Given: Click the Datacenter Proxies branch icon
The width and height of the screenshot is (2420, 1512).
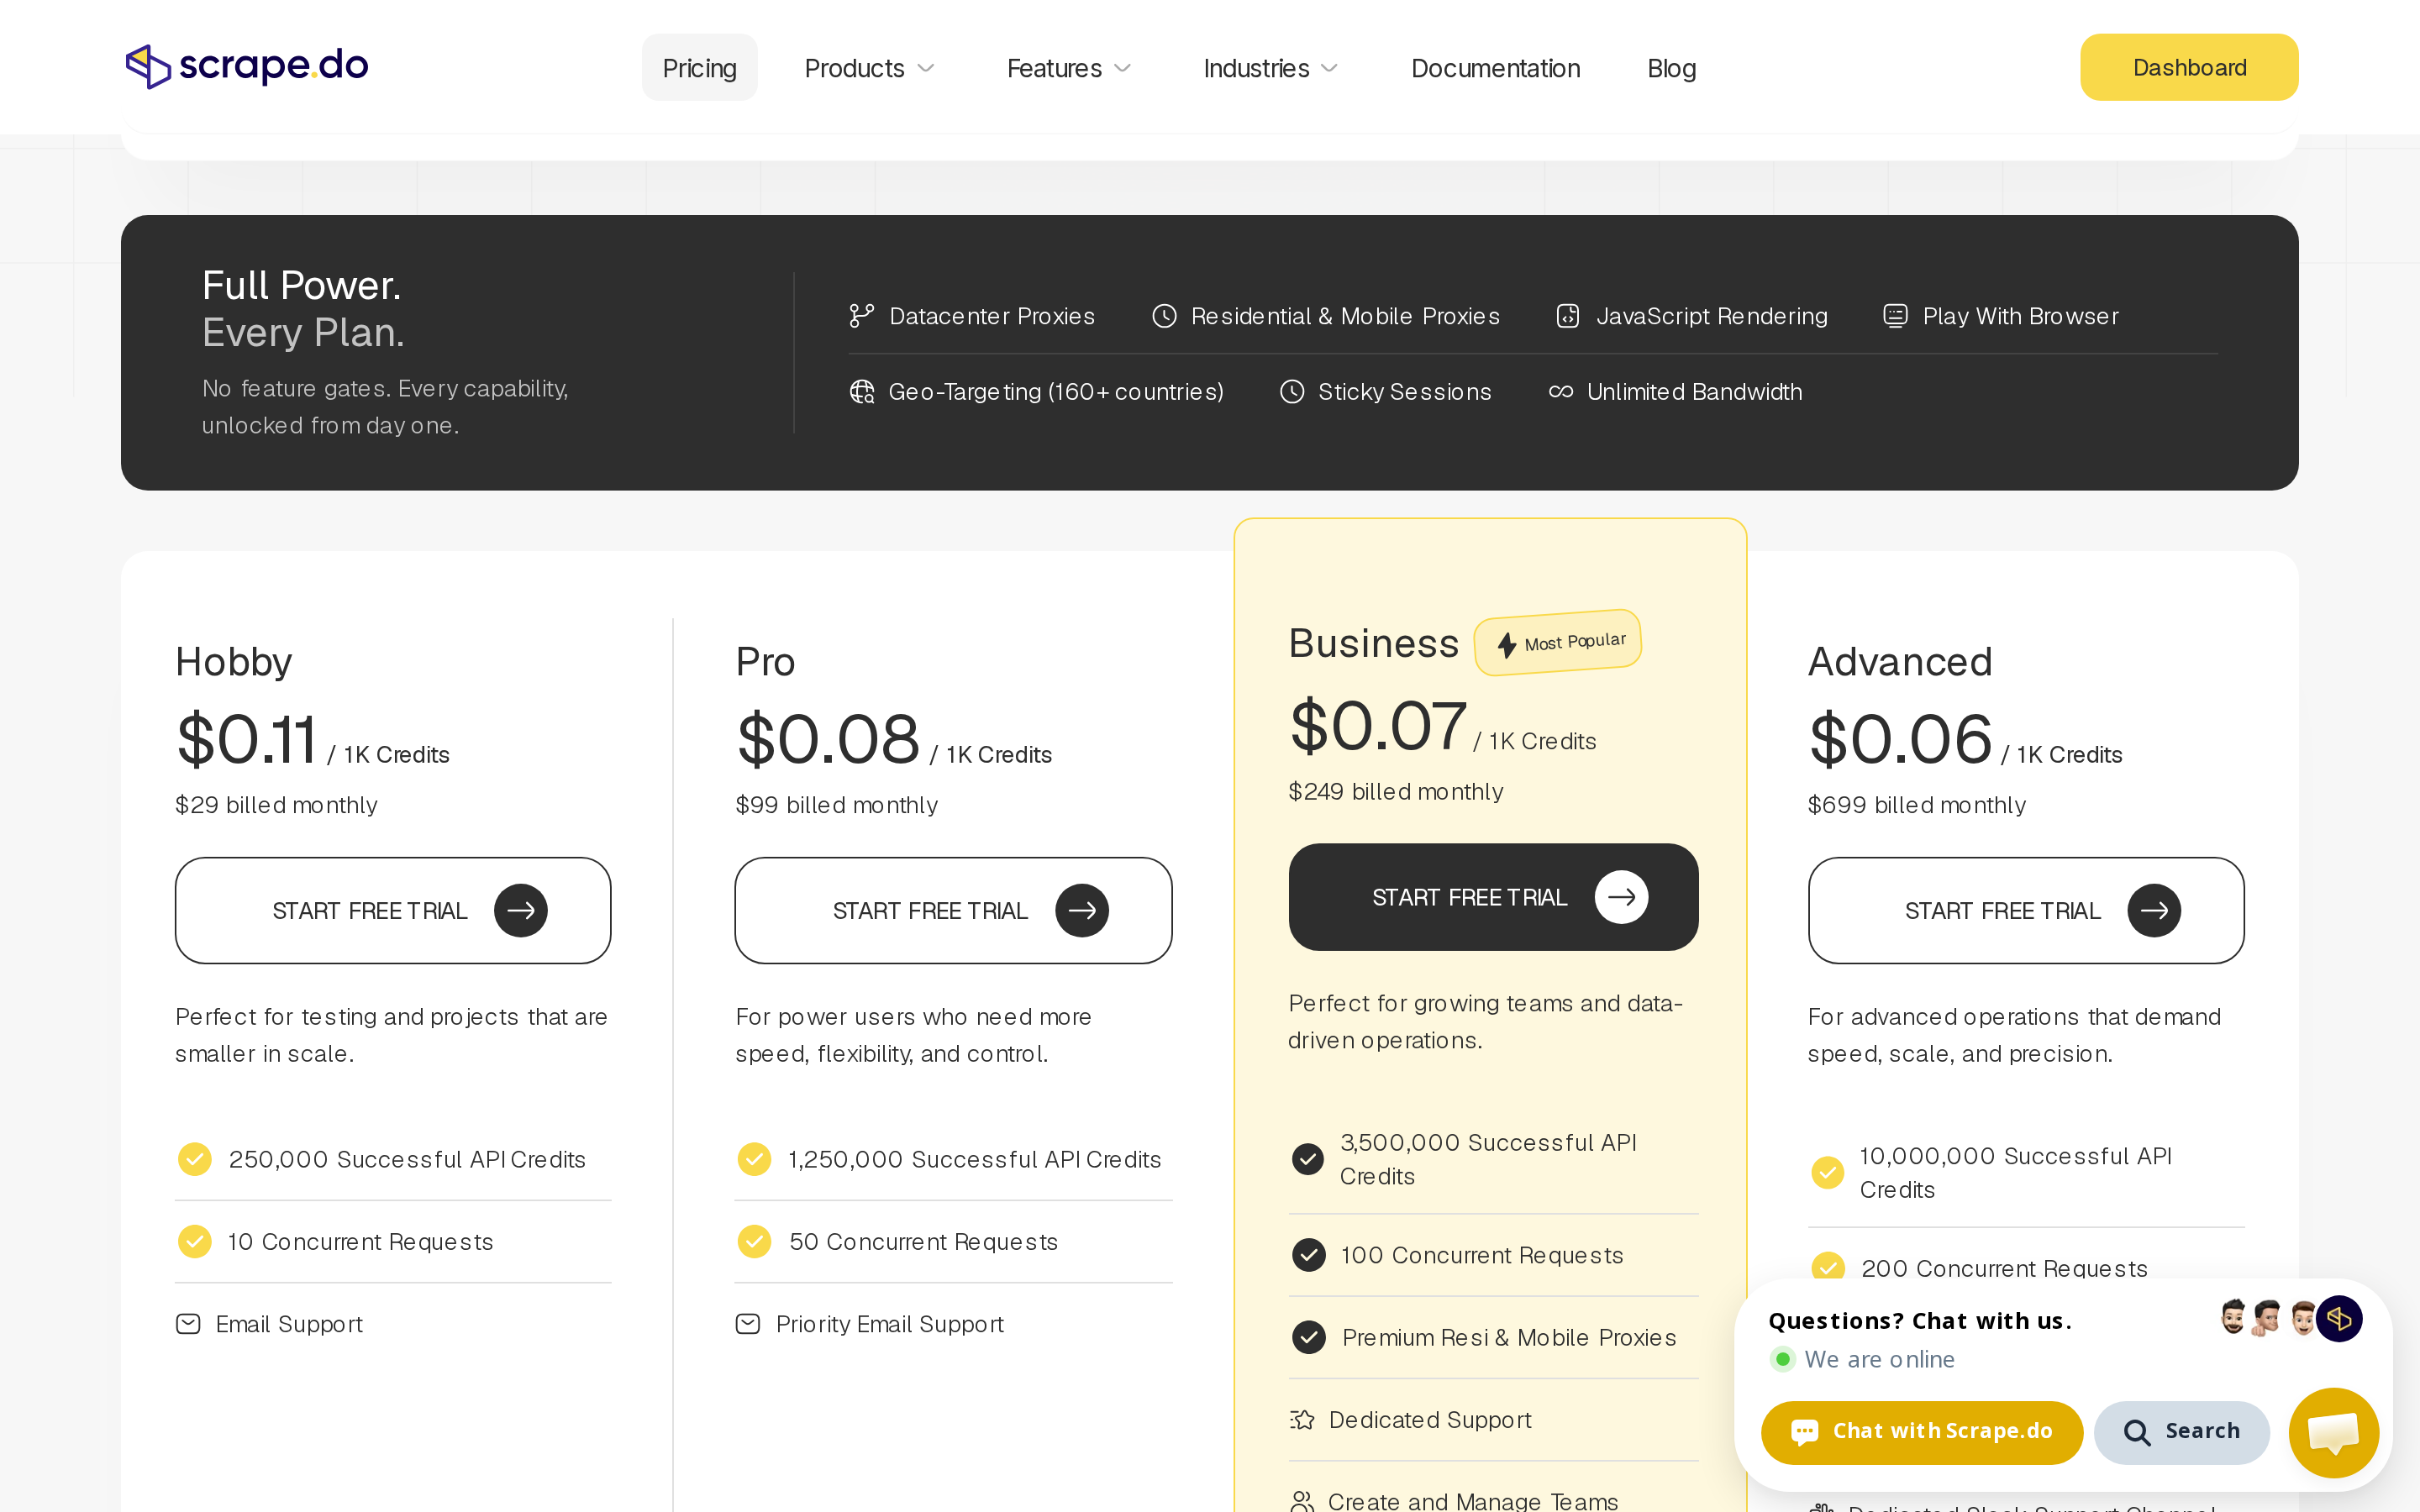Looking at the screenshot, I should pyautogui.click(x=861, y=316).
